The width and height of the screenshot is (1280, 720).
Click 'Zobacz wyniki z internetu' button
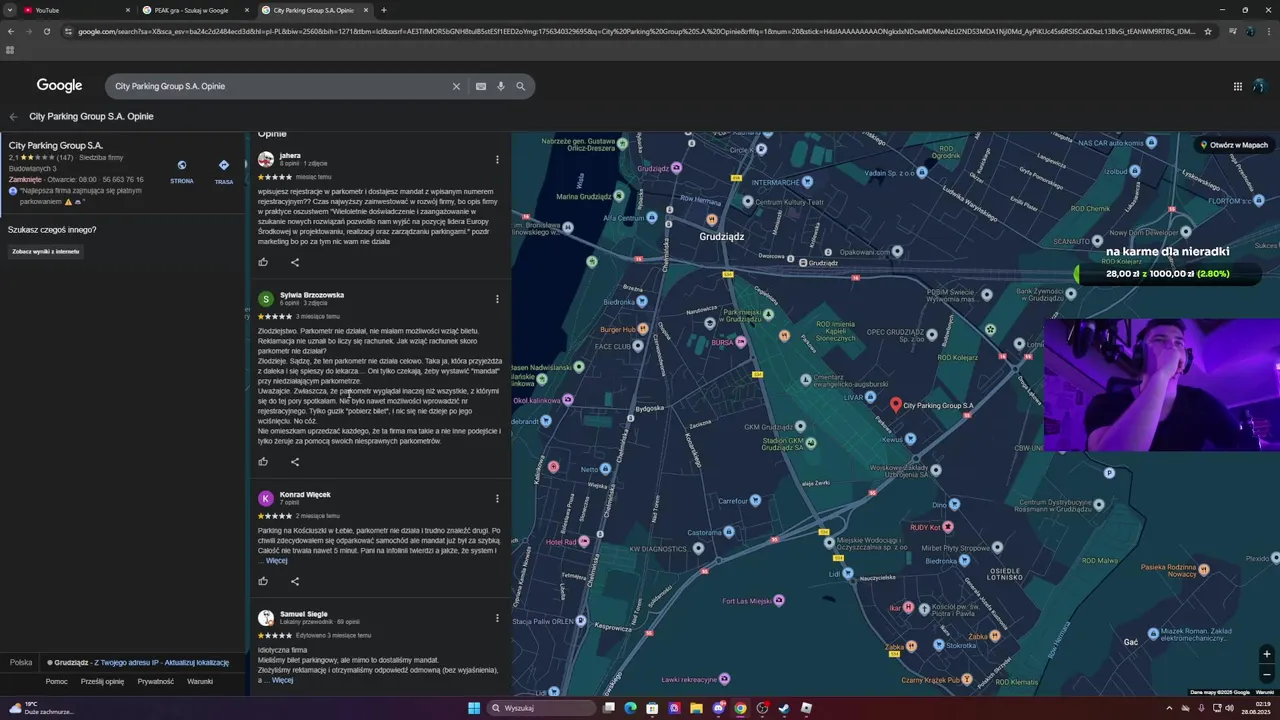coord(46,251)
